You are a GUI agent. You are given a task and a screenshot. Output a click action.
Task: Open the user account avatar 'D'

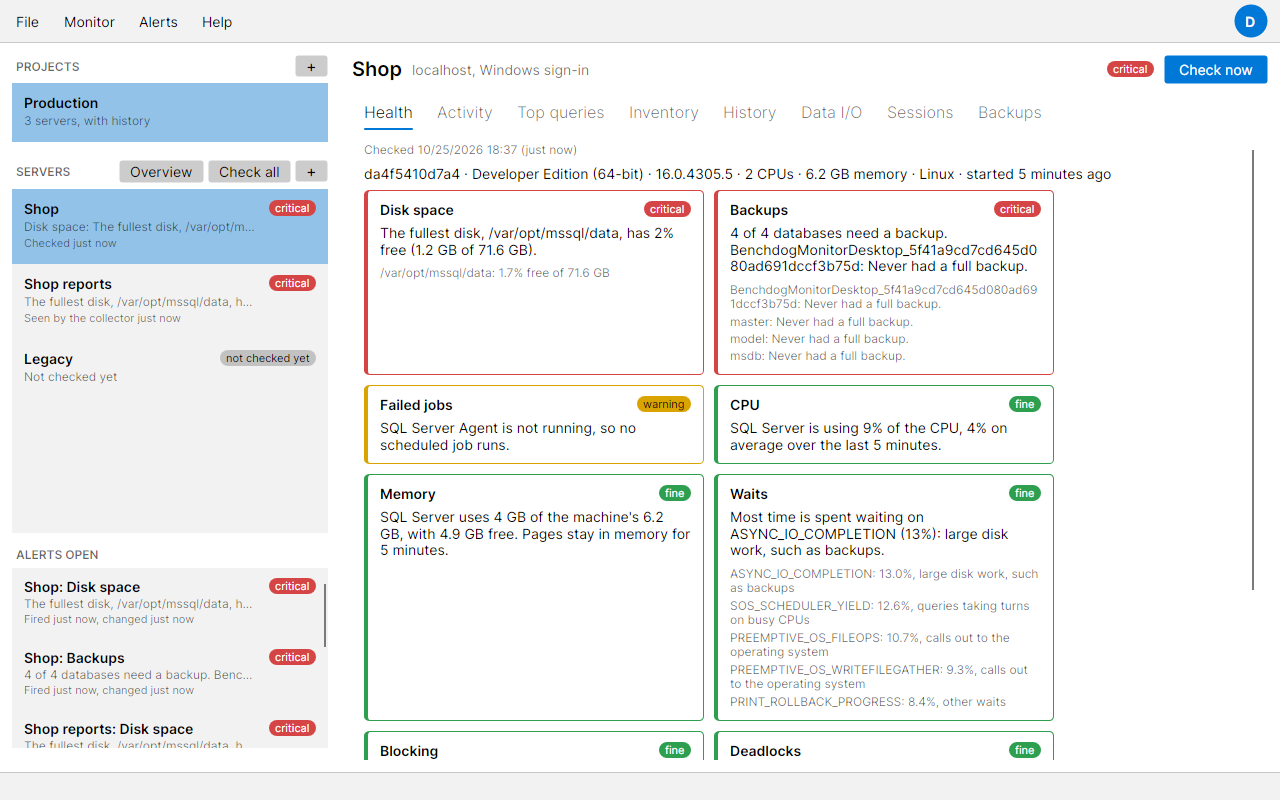tap(1250, 21)
